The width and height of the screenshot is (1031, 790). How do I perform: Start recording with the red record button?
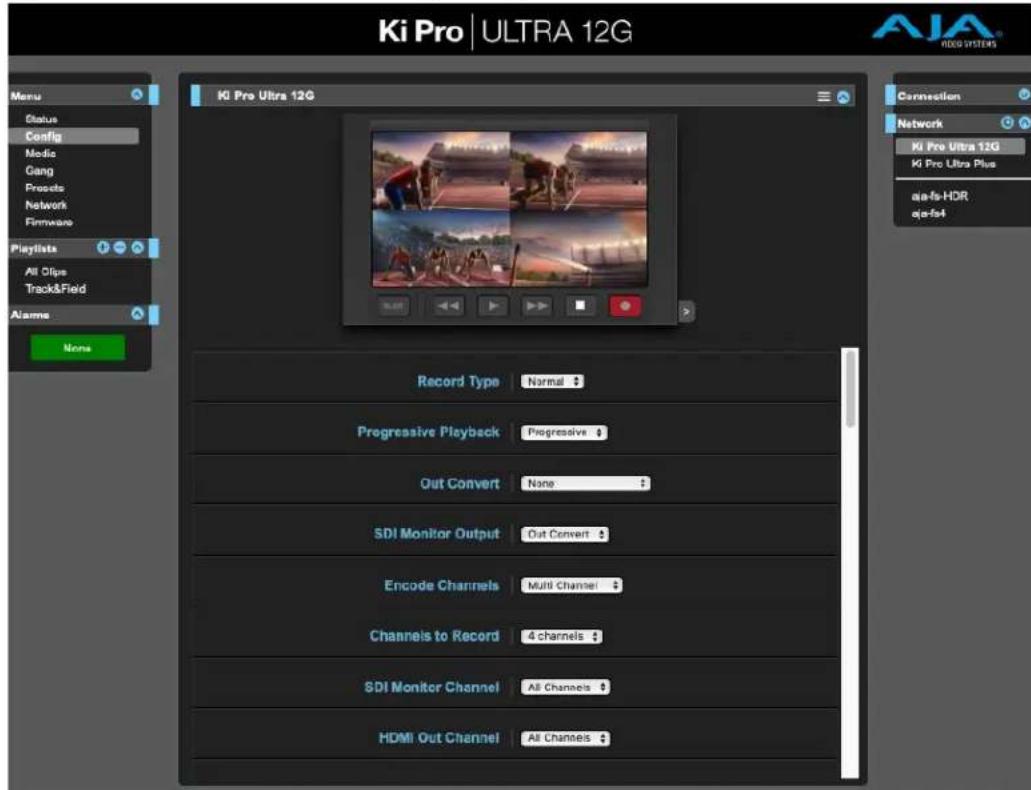pos(625,306)
